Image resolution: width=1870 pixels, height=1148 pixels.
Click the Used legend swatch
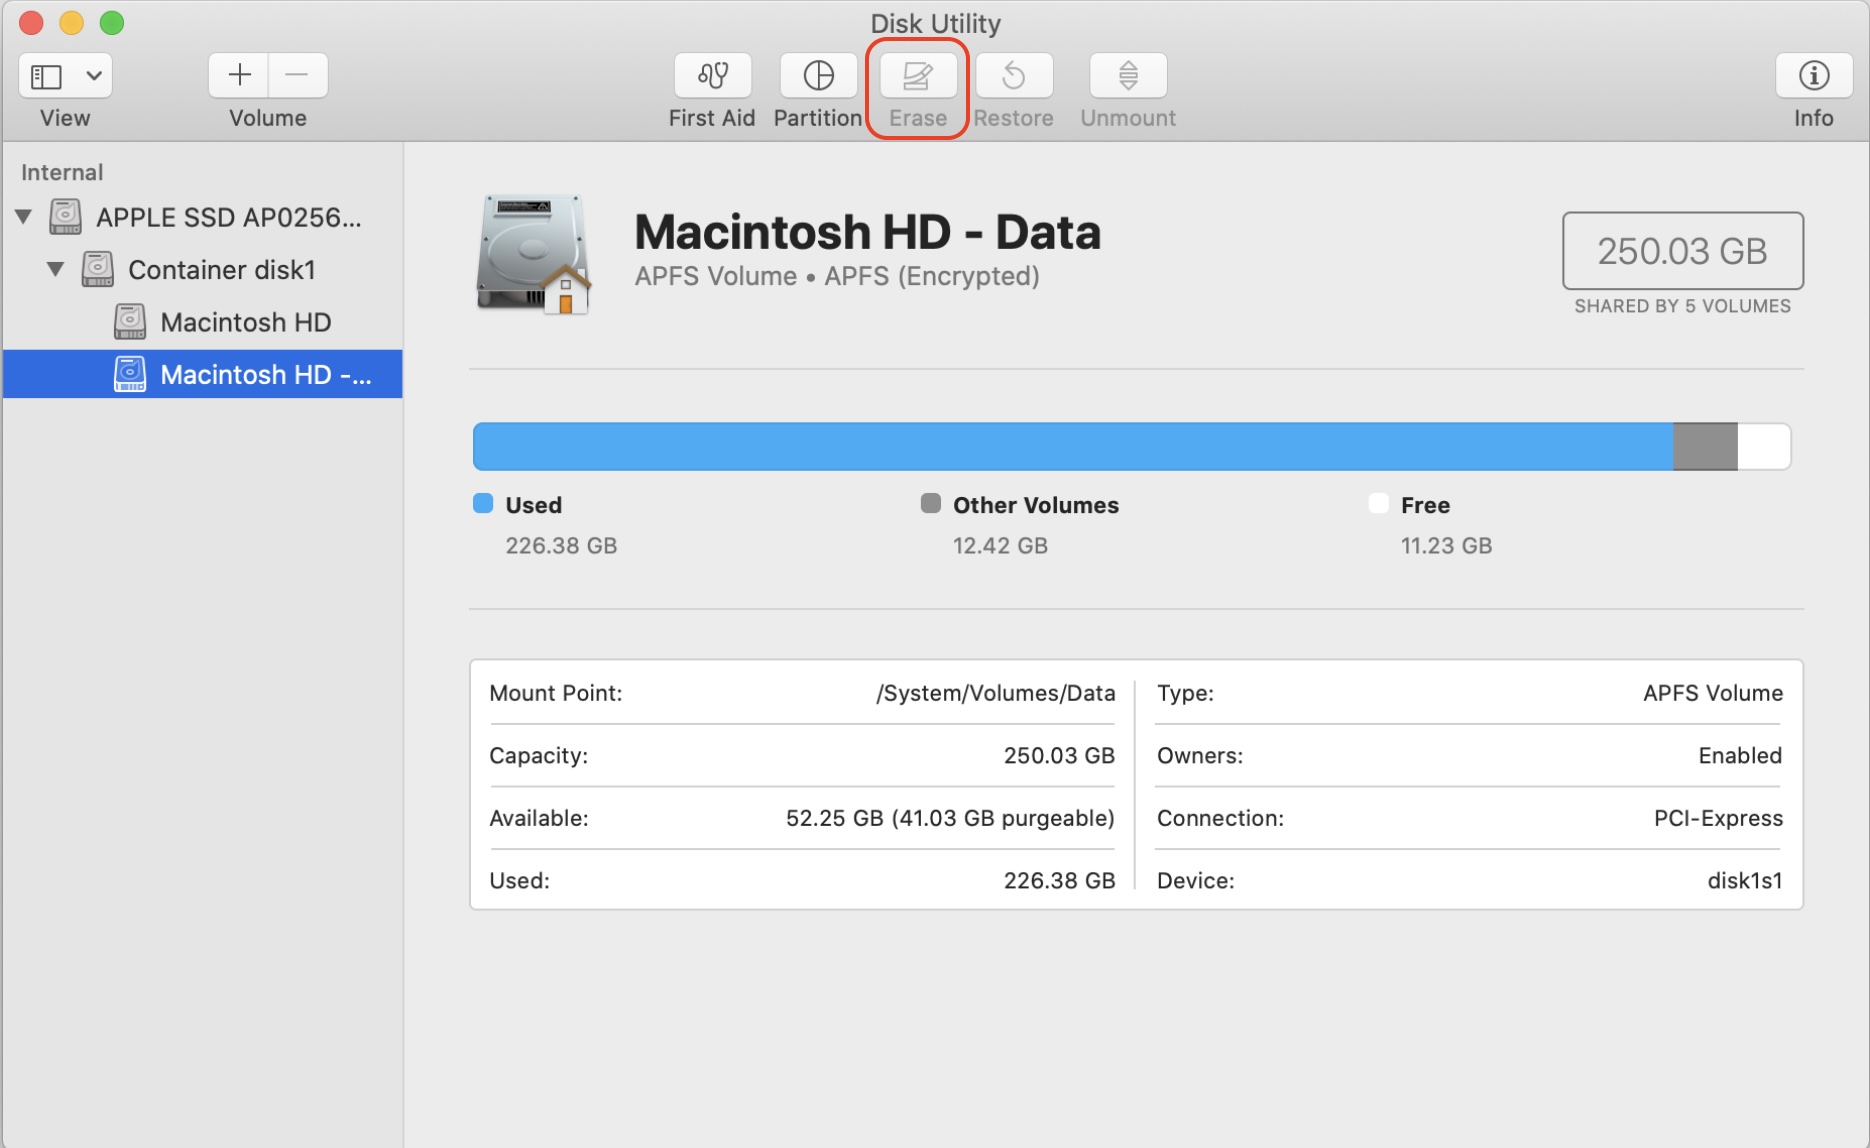tap(483, 503)
